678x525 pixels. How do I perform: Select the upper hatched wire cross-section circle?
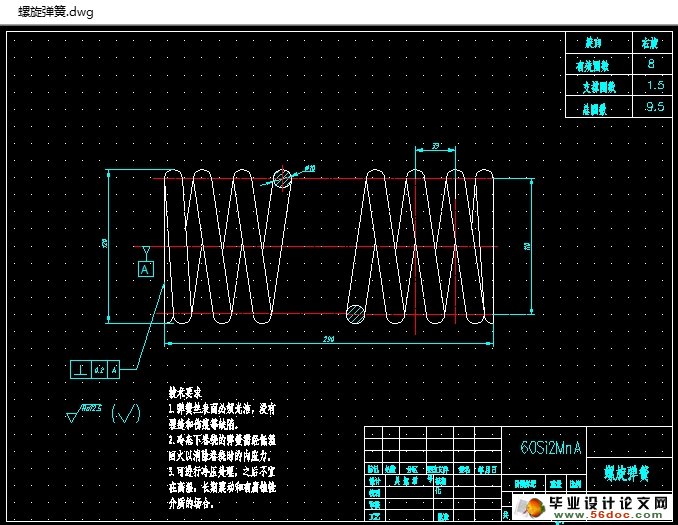tap(282, 179)
